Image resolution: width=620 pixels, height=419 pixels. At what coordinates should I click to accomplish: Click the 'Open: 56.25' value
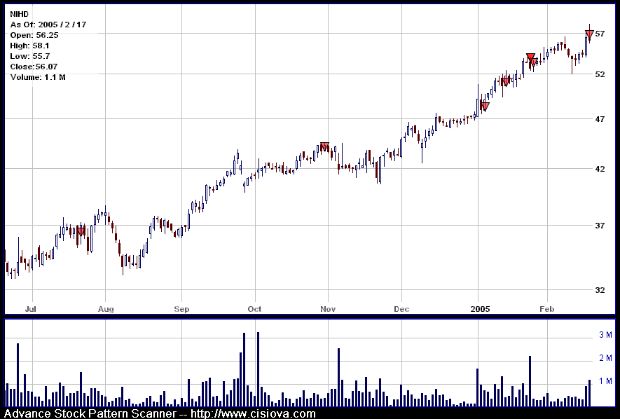point(34,35)
